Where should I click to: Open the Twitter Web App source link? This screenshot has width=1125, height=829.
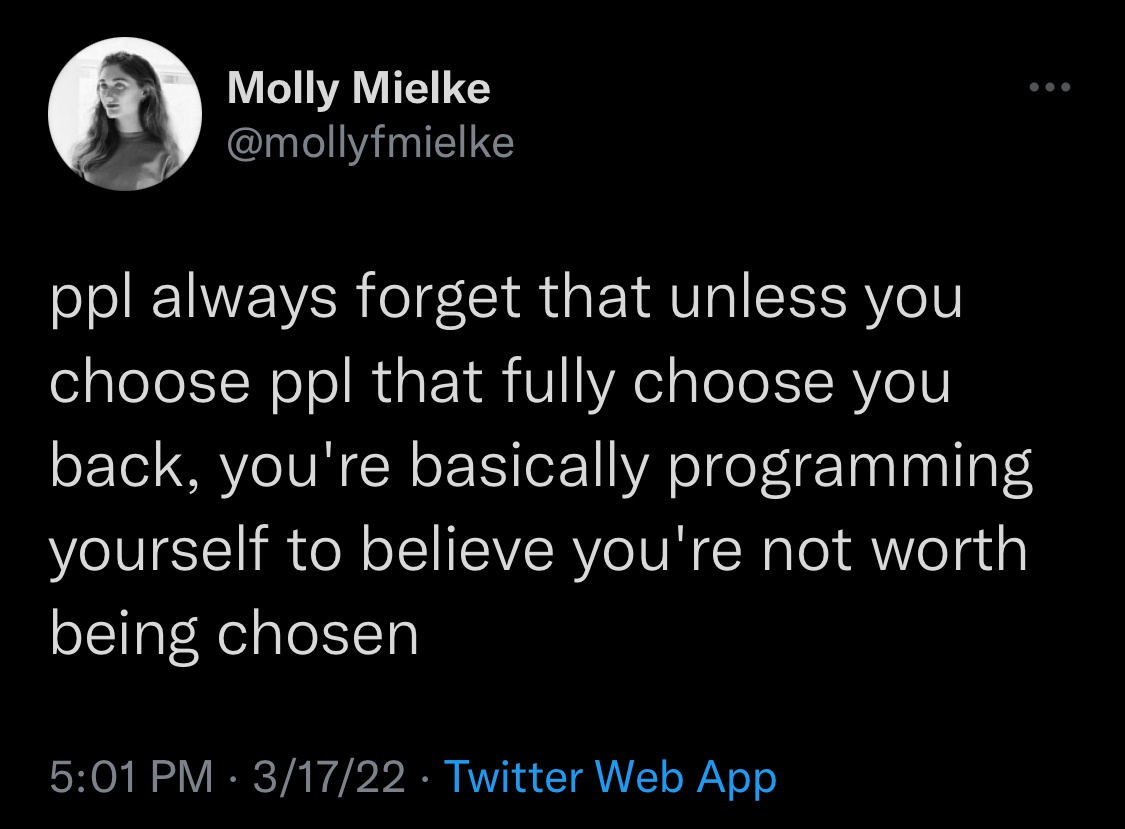[x=611, y=777]
